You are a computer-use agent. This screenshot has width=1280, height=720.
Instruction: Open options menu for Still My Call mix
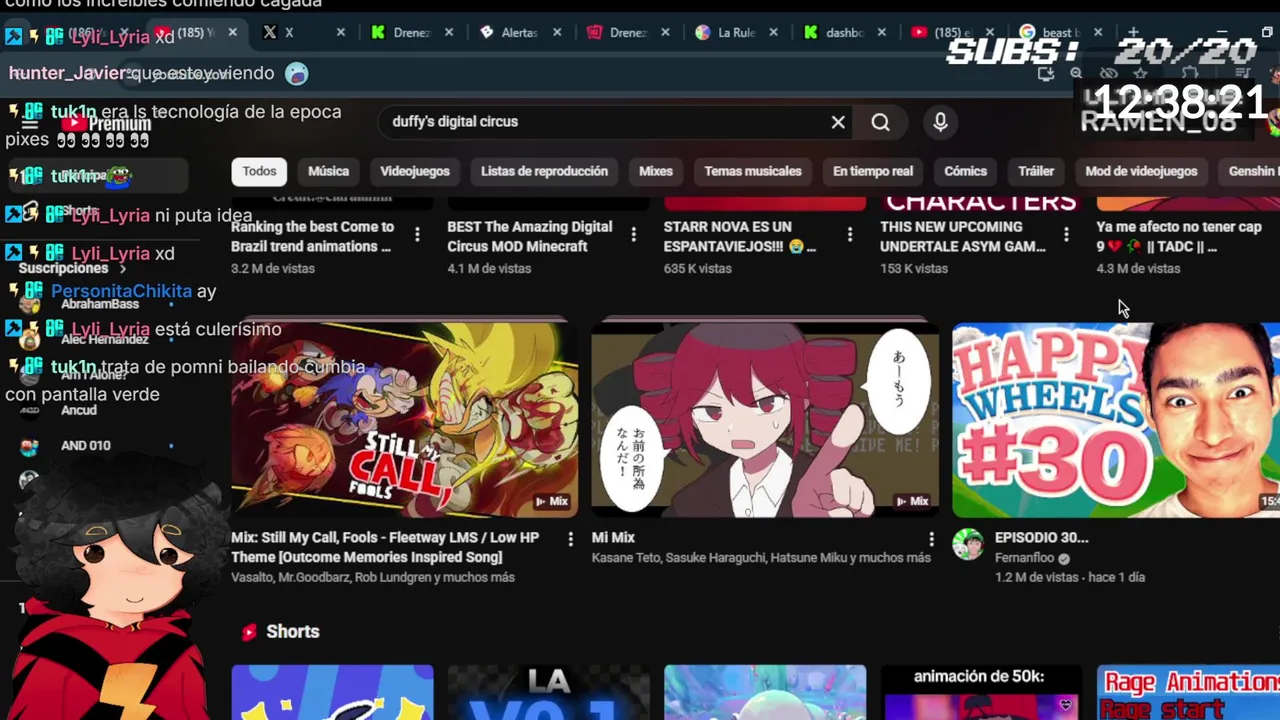tap(571, 539)
